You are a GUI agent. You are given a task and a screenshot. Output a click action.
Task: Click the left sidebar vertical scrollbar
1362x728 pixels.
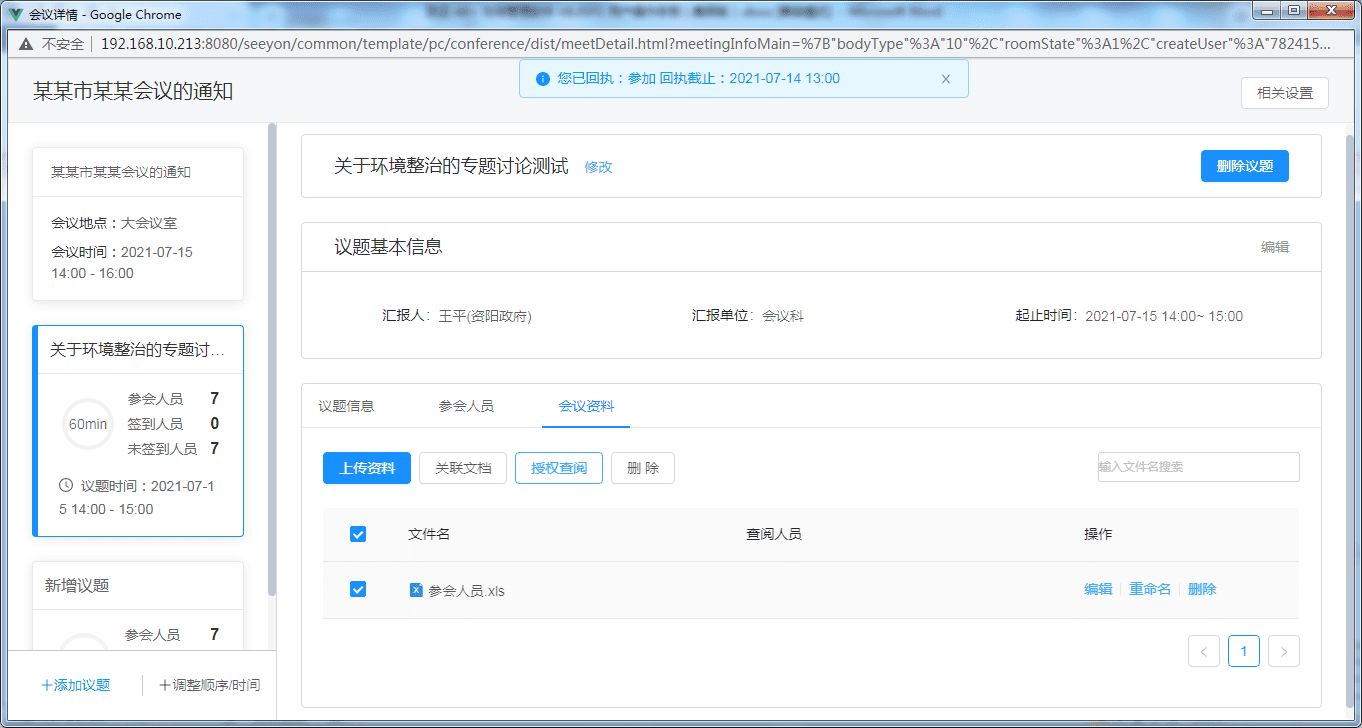coord(271,360)
